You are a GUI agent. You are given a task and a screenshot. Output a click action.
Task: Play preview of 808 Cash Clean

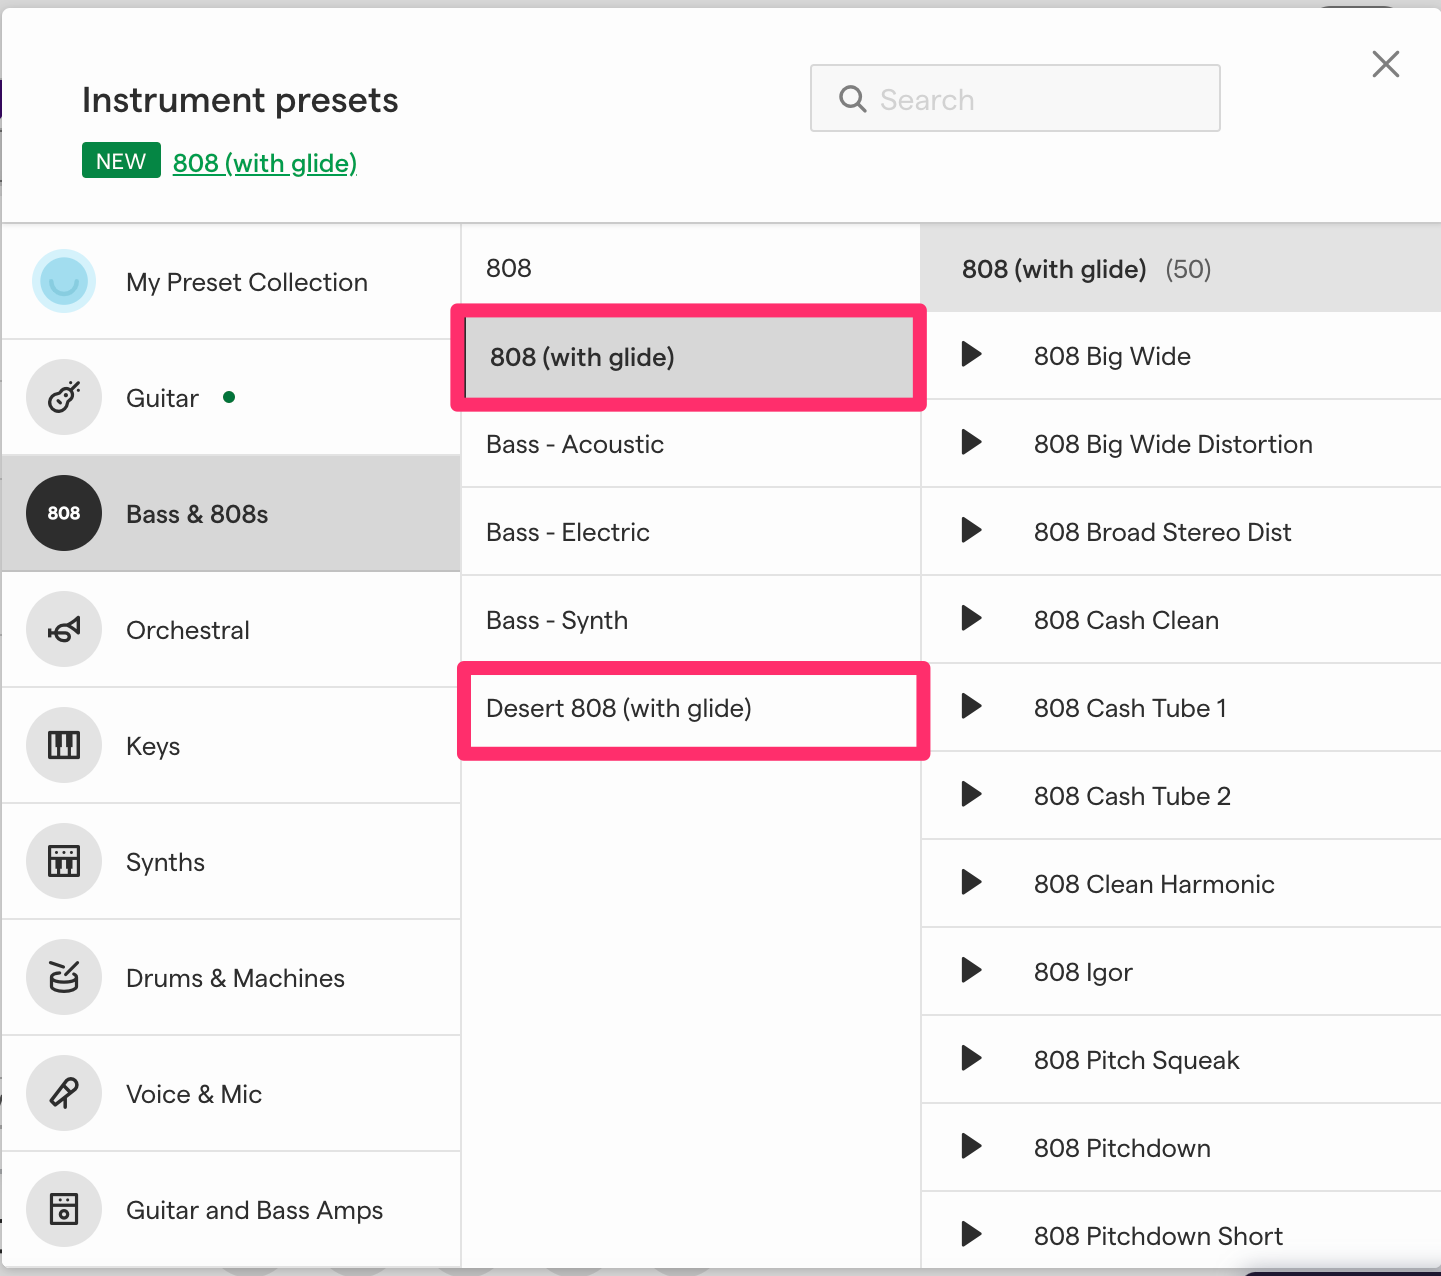tap(971, 618)
